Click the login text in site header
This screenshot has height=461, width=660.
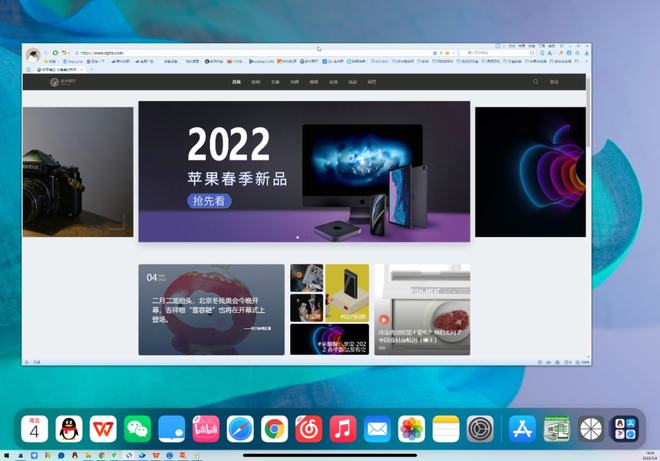pos(554,82)
